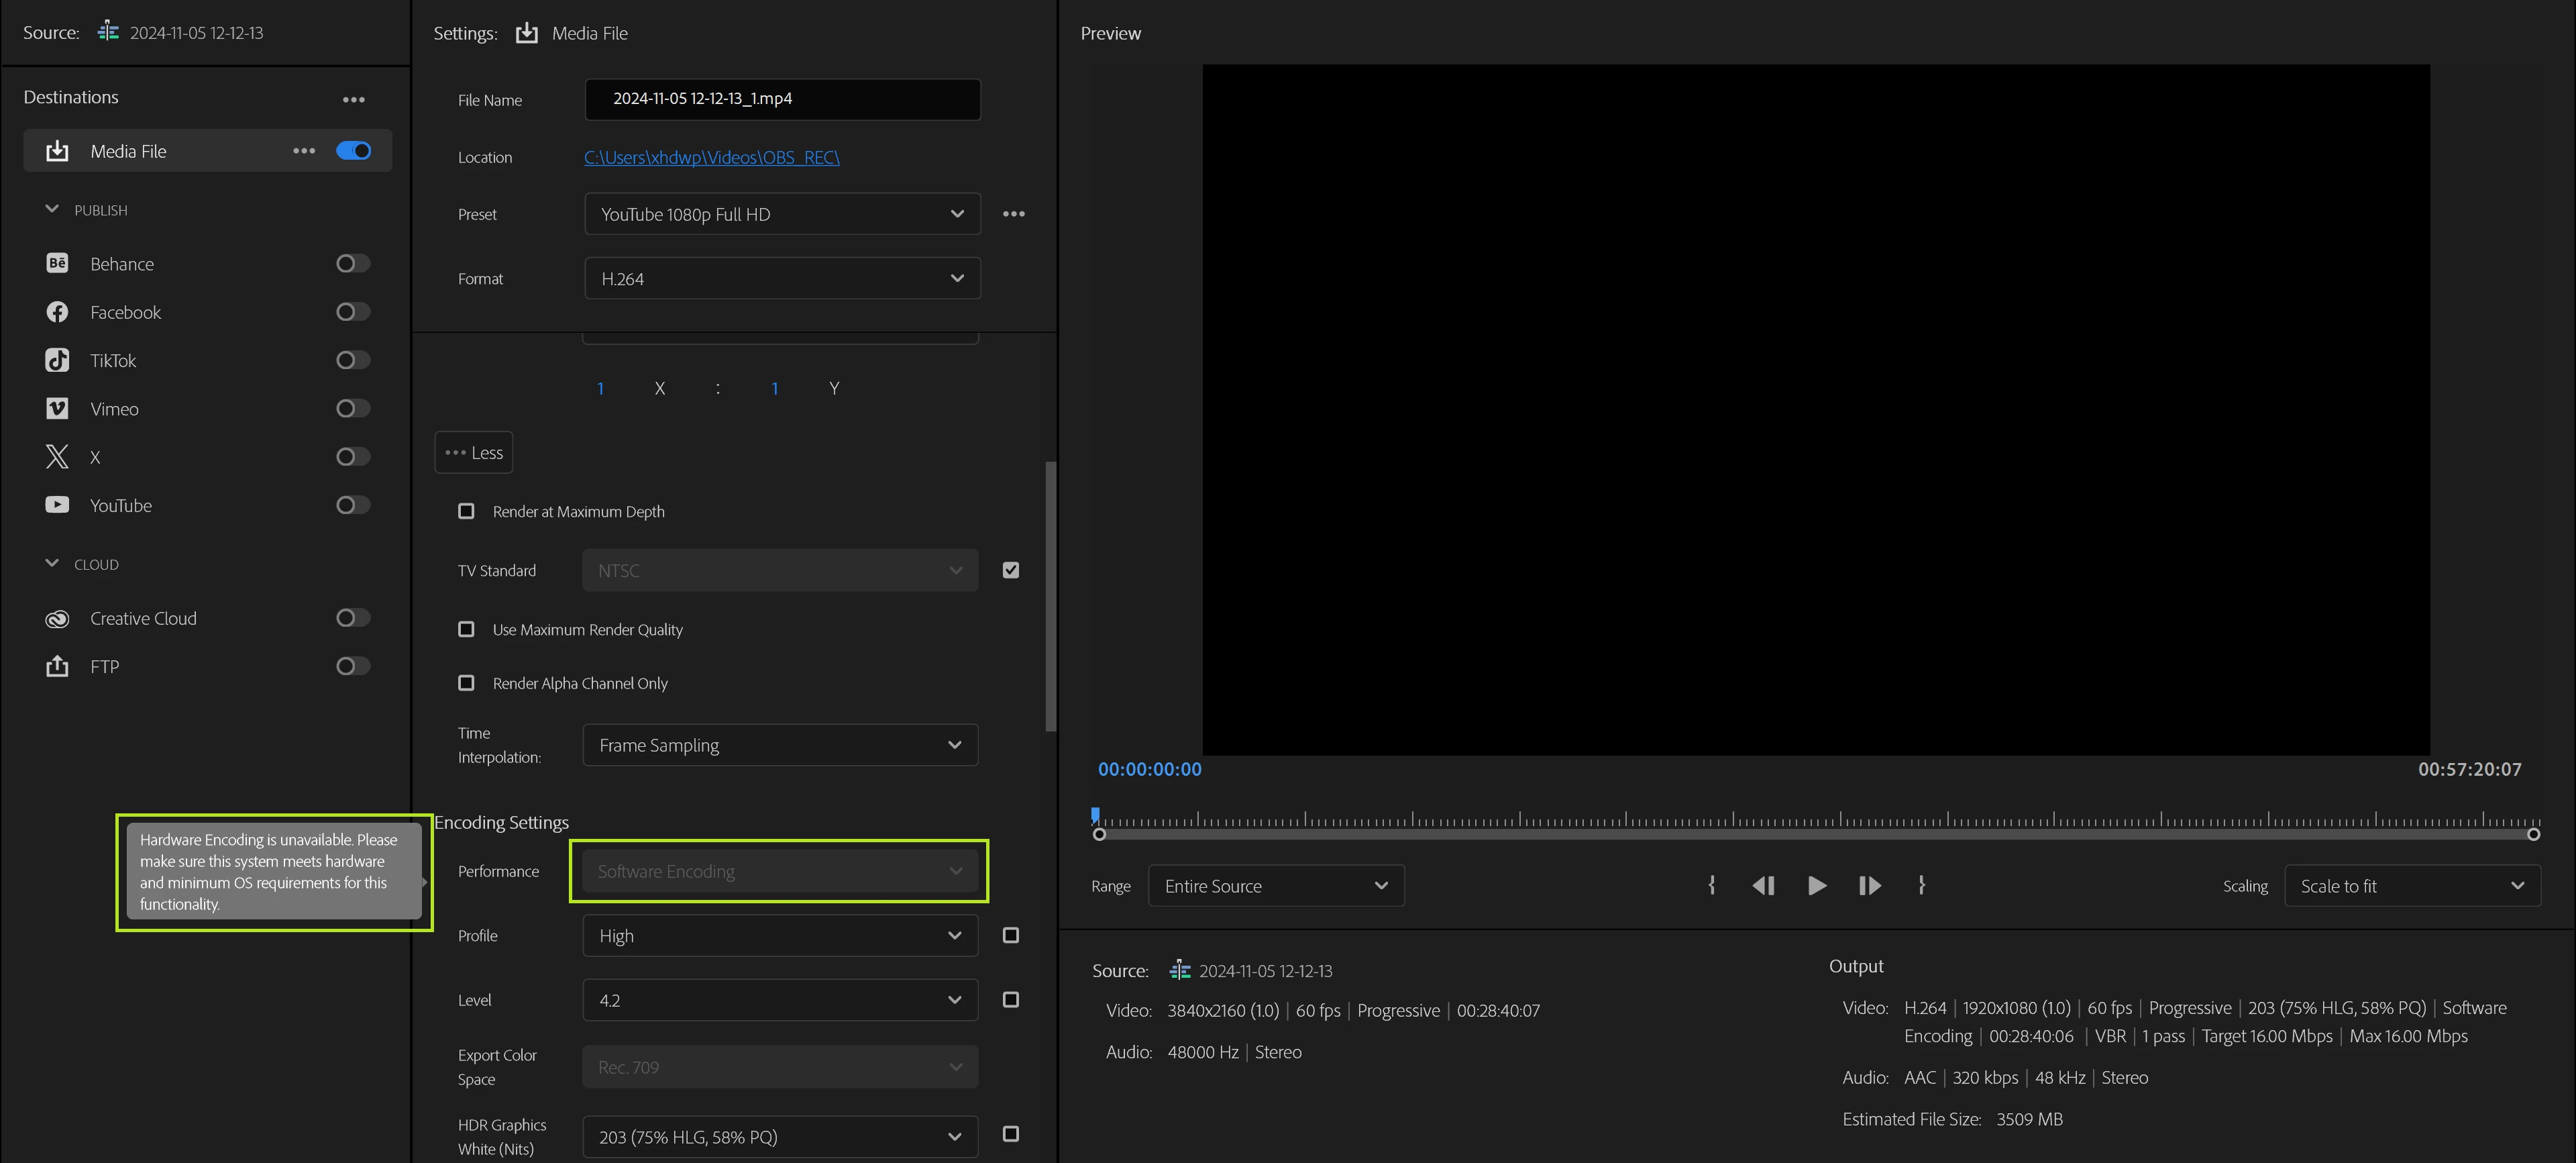Image resolution: width=2576 pixels, height=1163 pixels.
Task: Open Media File destination options dots
Action: pyautogui.click(x=304, y=151)
